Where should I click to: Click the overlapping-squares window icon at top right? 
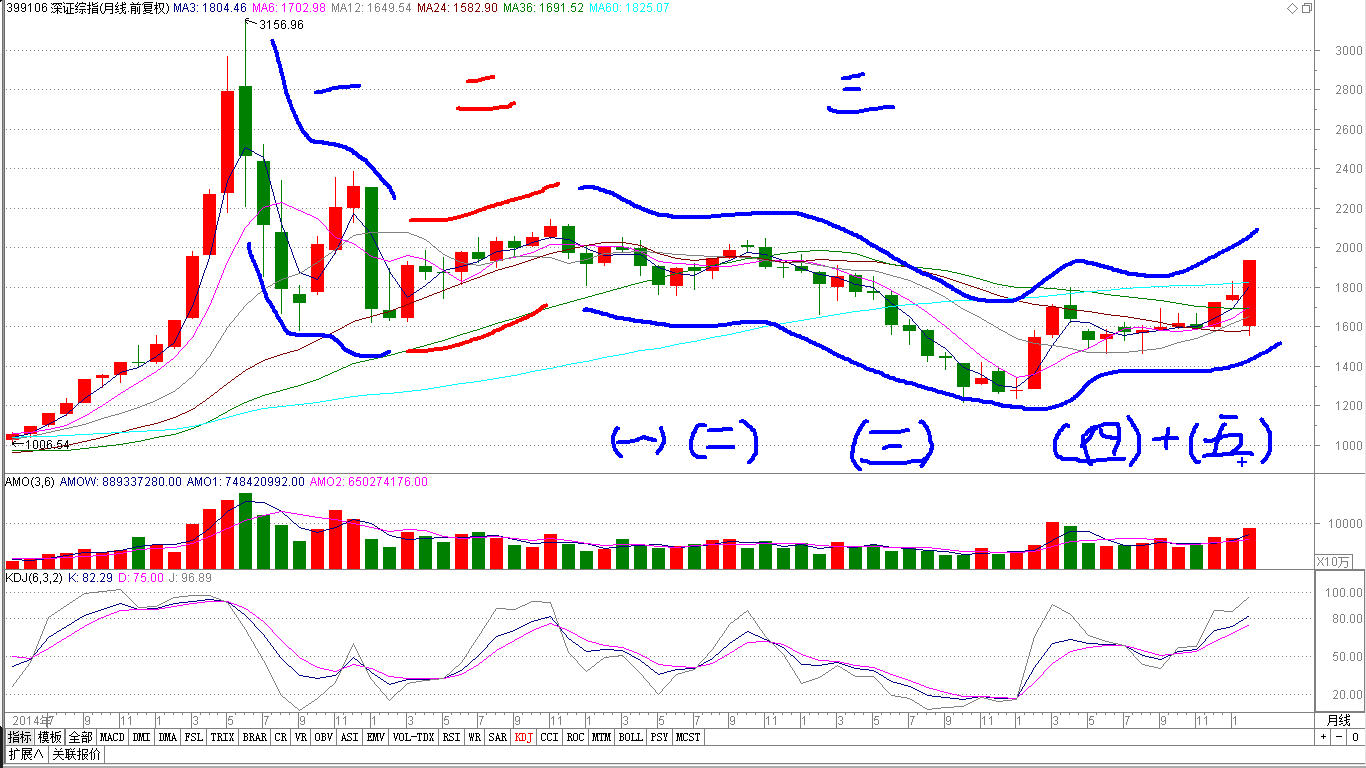click(1306, 8)
